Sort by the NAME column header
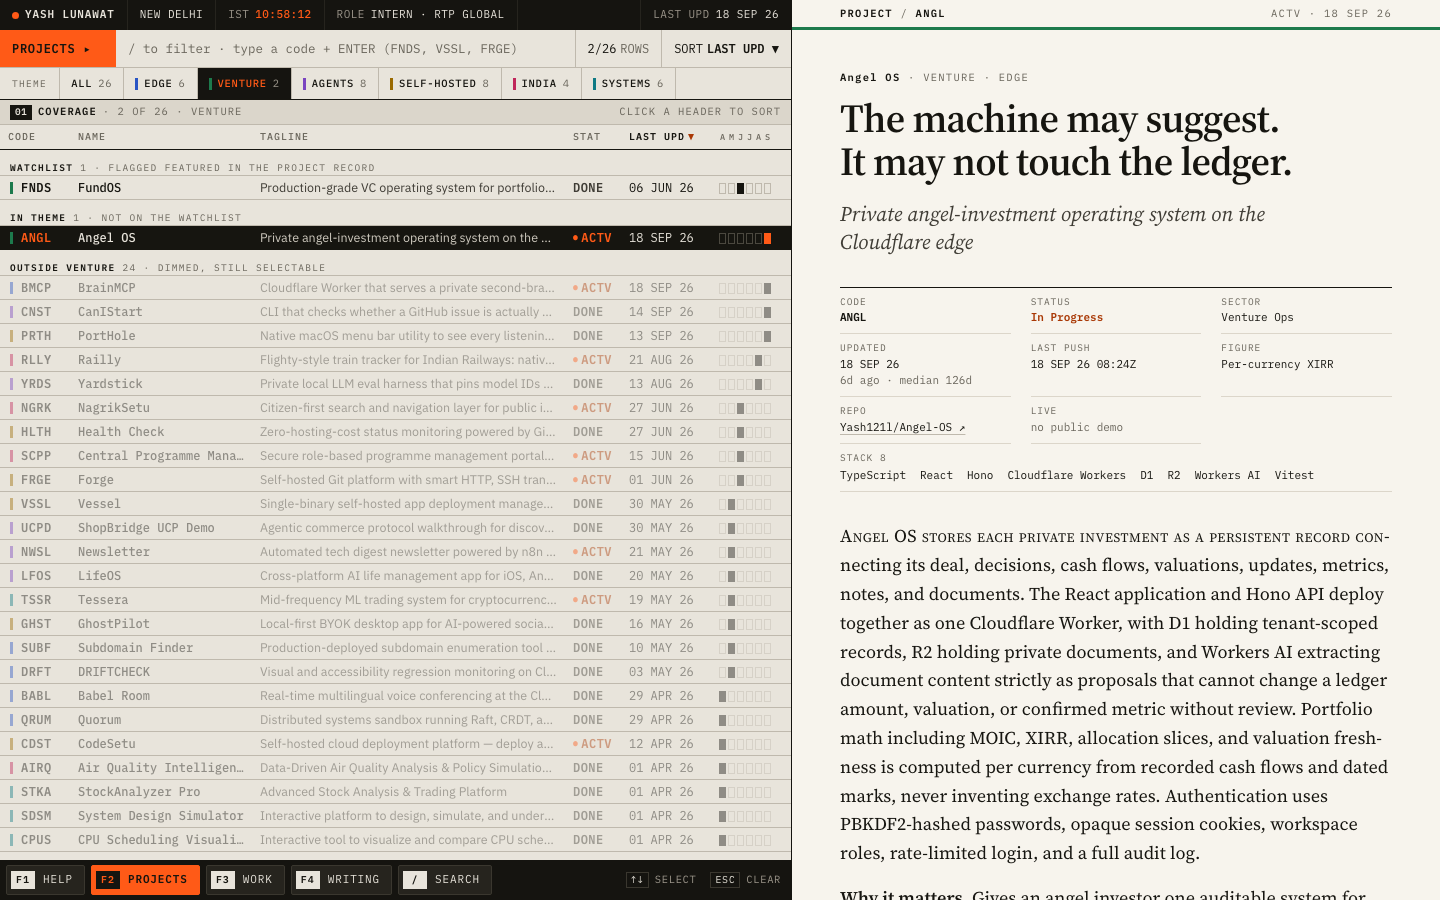This screenshot has width=1440, height=900. pyautogui.click(x=92, y=137)
